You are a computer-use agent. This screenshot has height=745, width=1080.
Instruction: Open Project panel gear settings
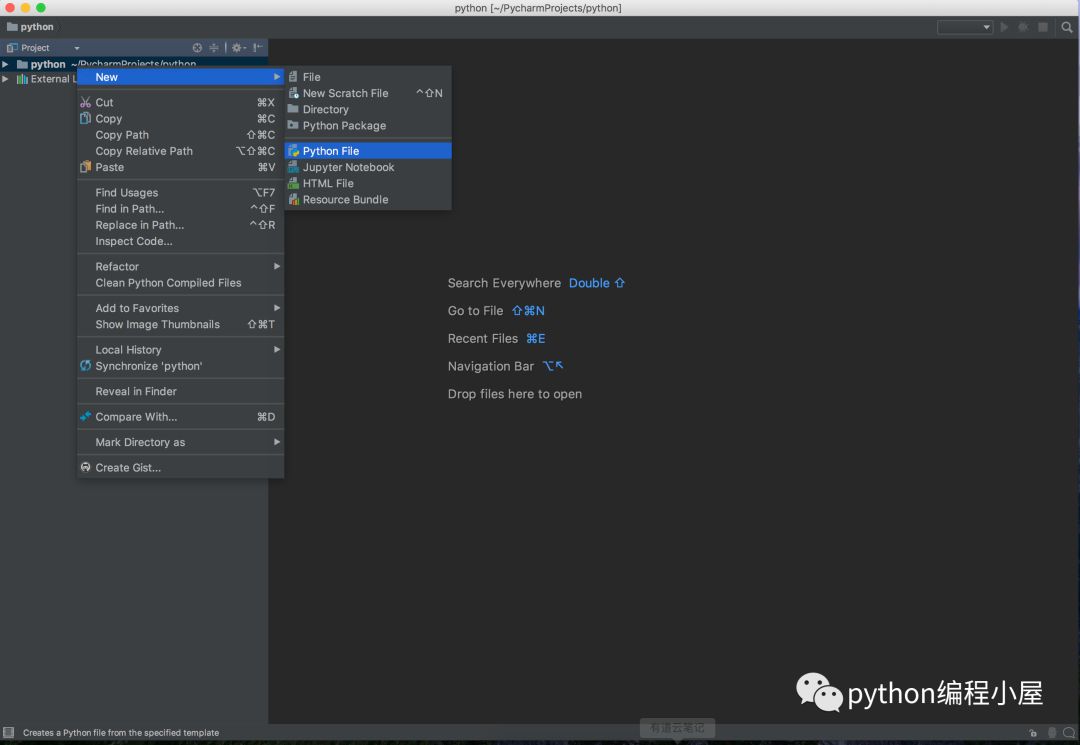point(238,48)
